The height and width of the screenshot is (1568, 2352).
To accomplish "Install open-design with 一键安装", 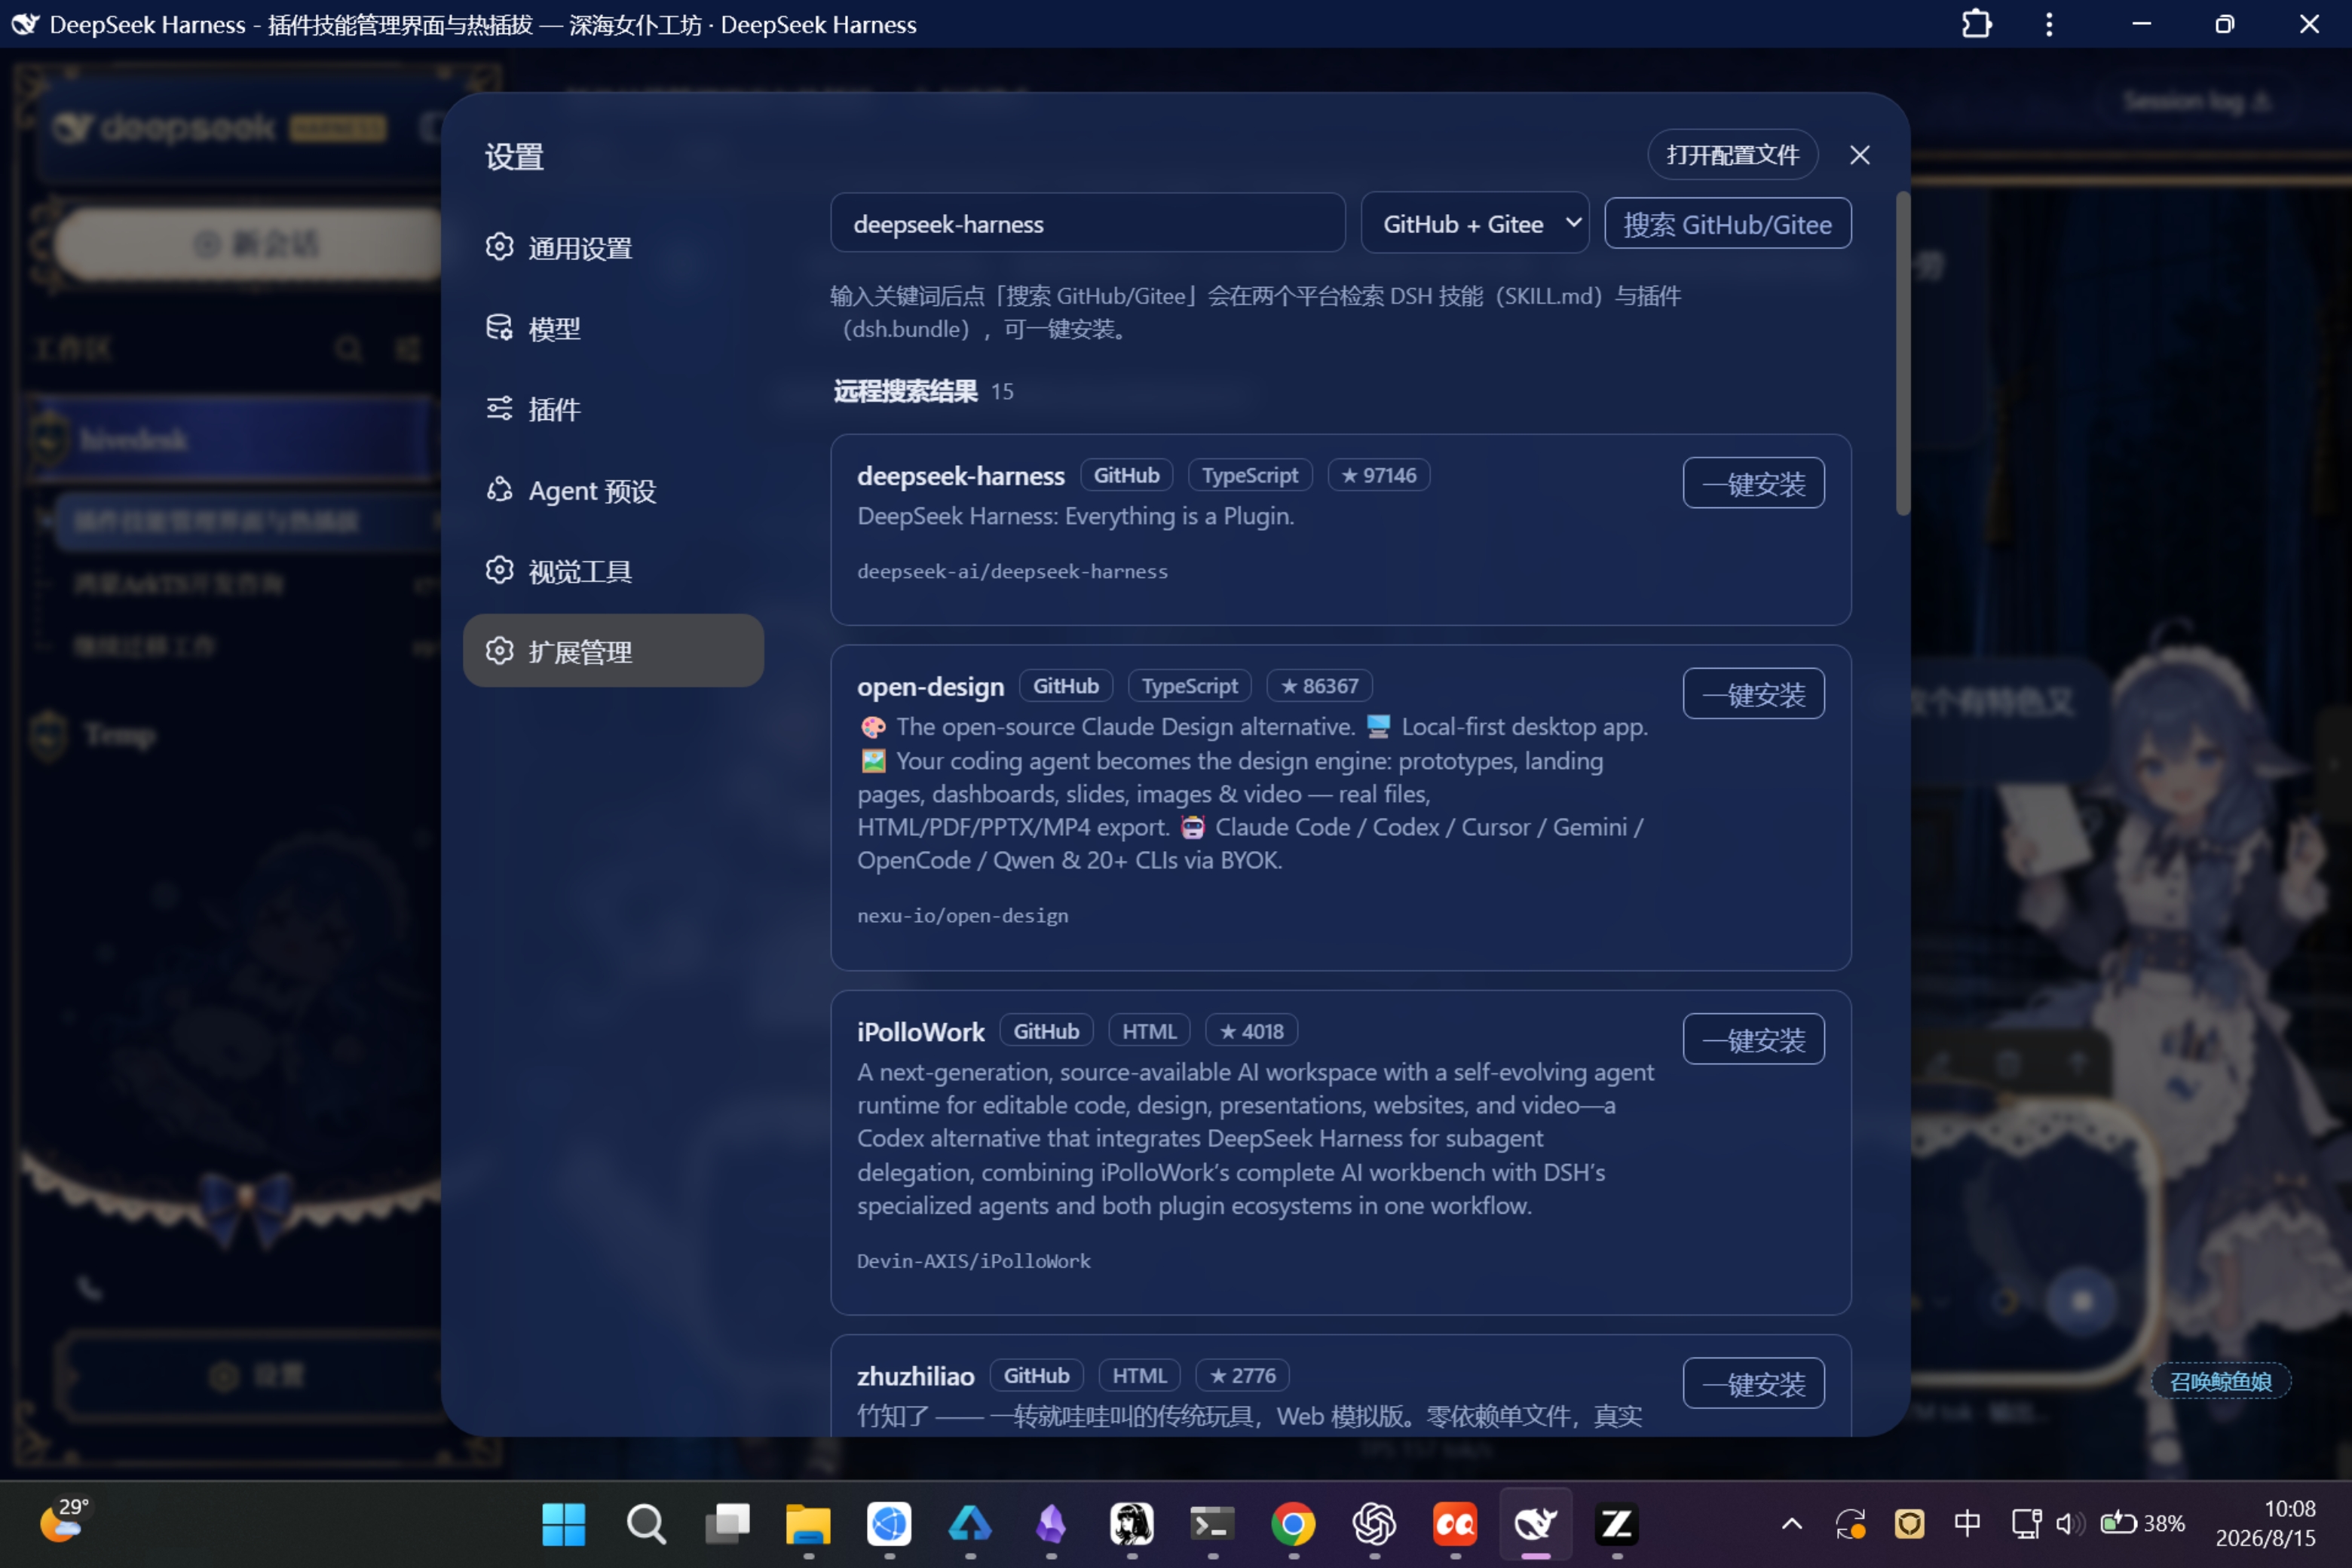I will pyautogui.click(x=1753, y=694).
